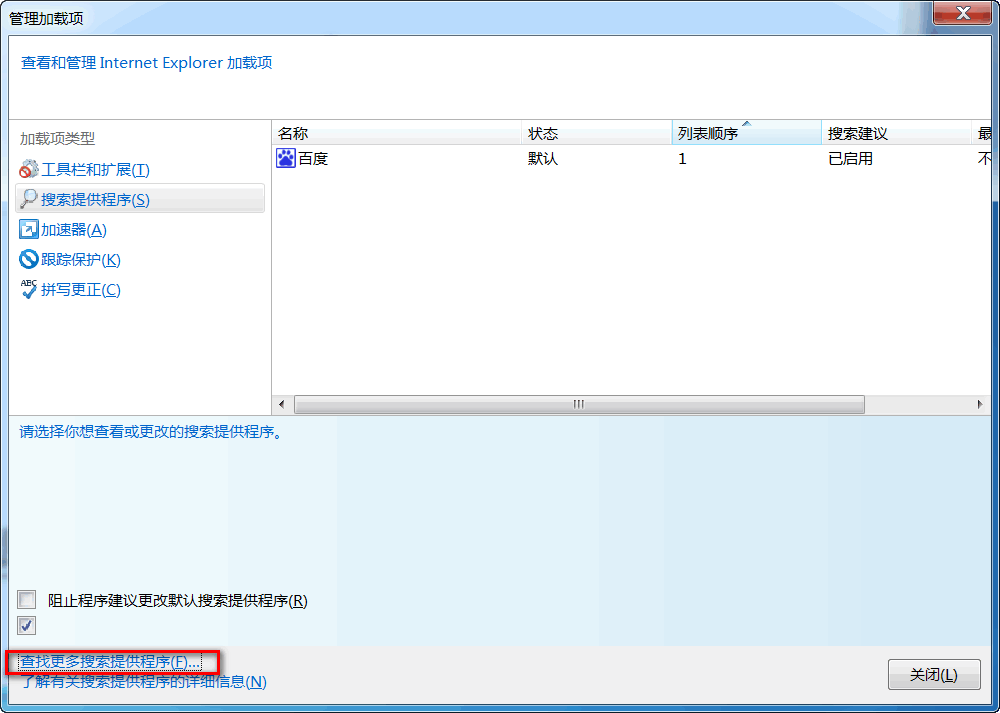Select the magnifier icon for search providers
This screenshot has width=1000, height=713.
(29, 199)
